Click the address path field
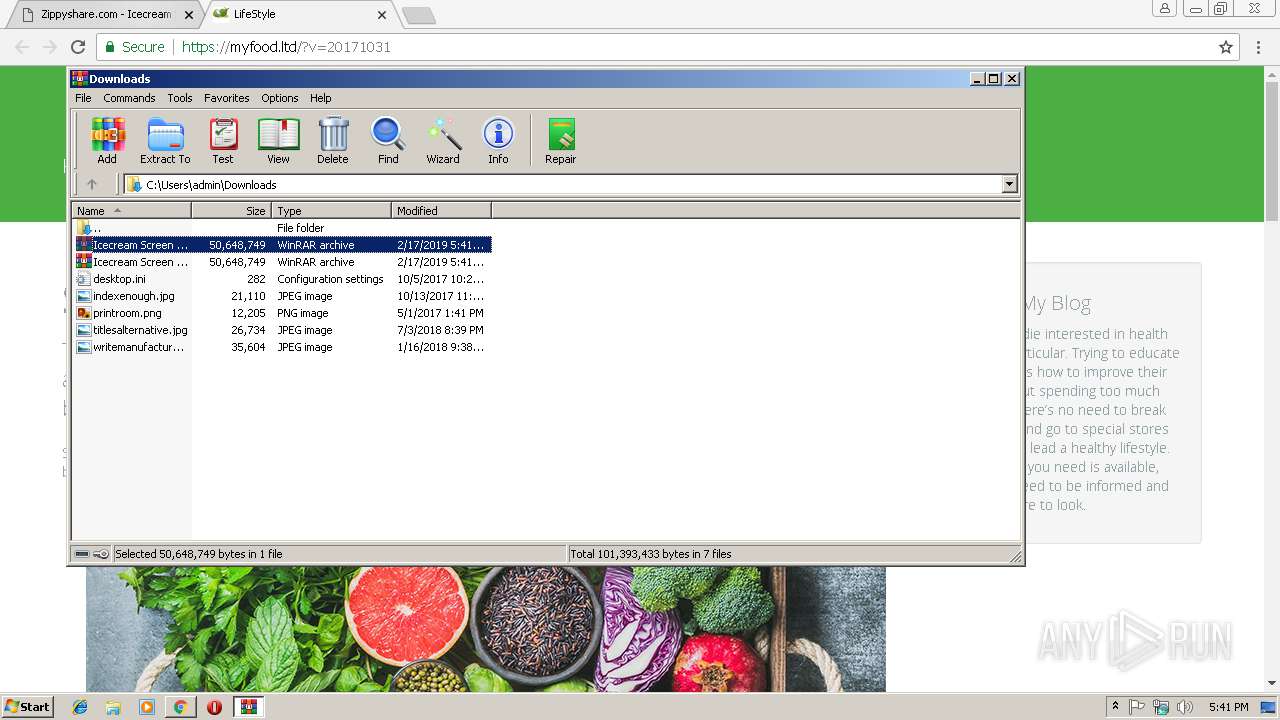Viewport: 1280px width, 720px height. [x=570, y=184]
